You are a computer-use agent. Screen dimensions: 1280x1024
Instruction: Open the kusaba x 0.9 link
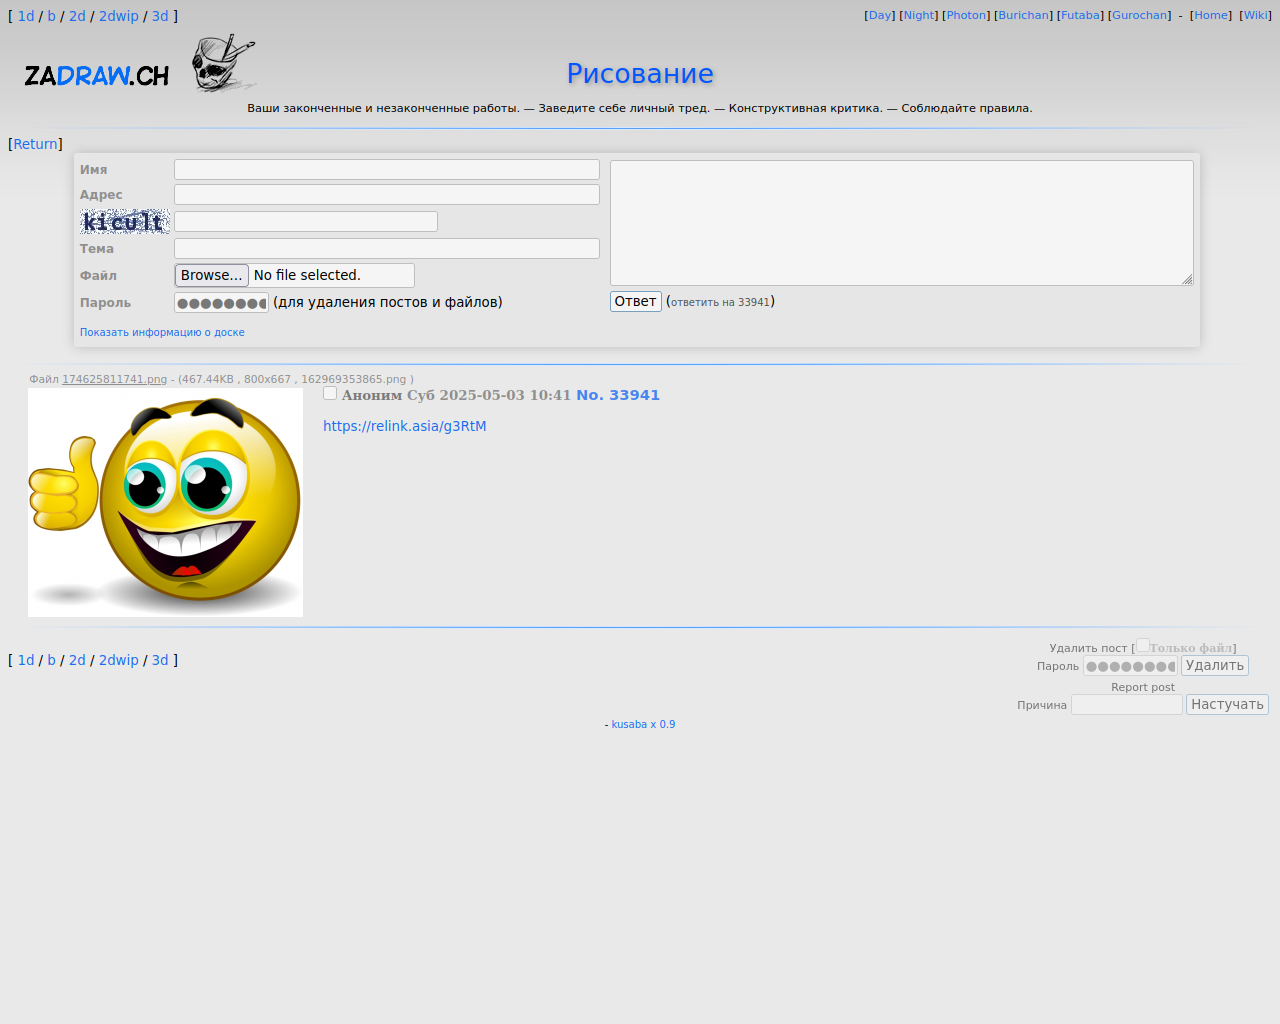pos(643,725)
